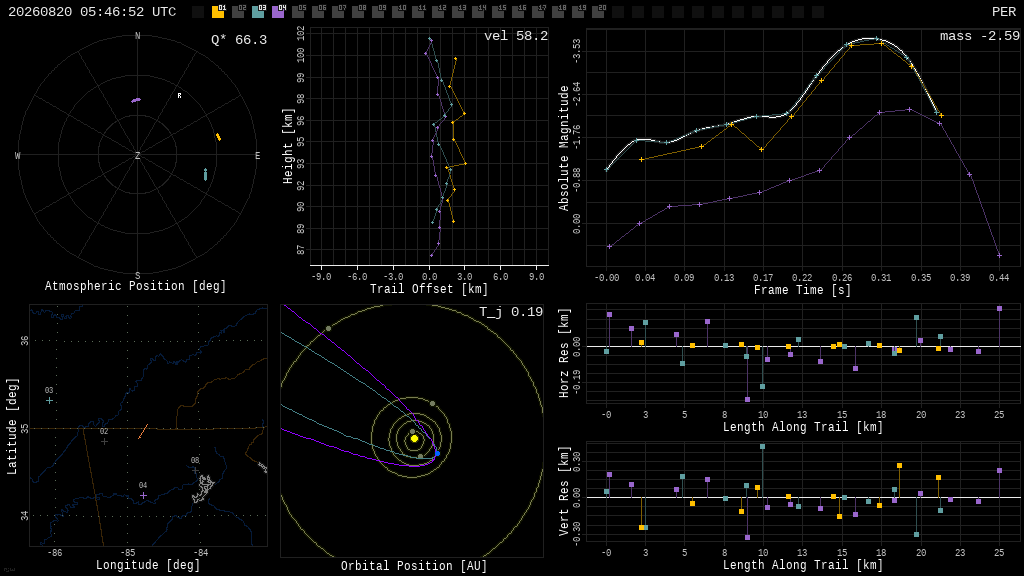Click station 02 cross marker on map
Screen dimensions: 1024x576
click(104, 441)
